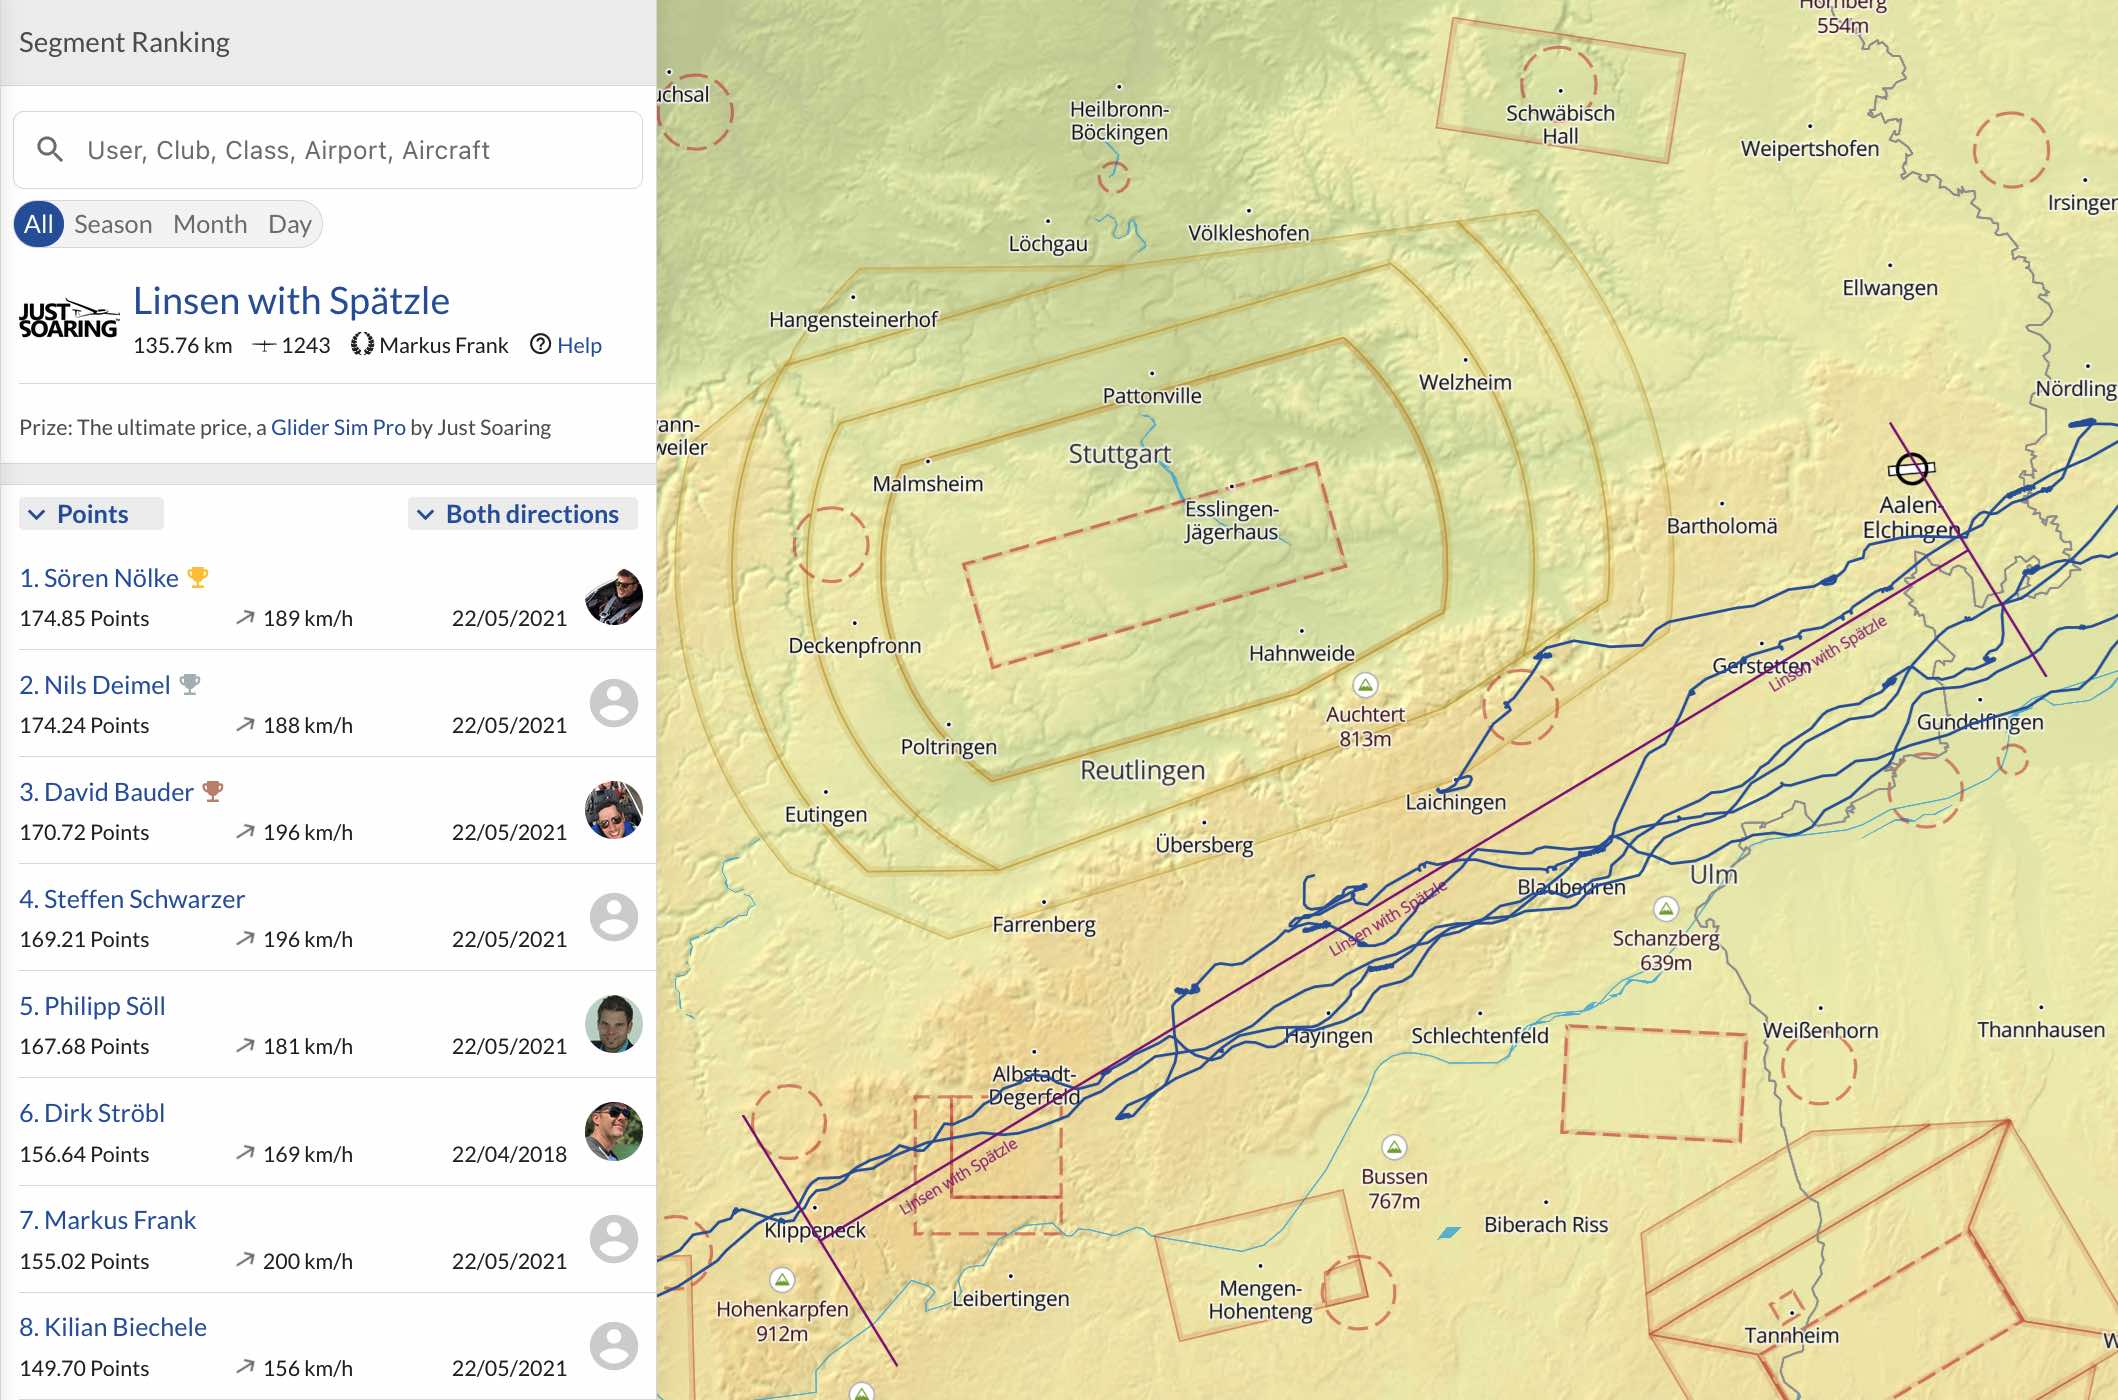
Task: Click the Aalen-Elchingen airport symbol on map
Action: (x=1911, y=468)
